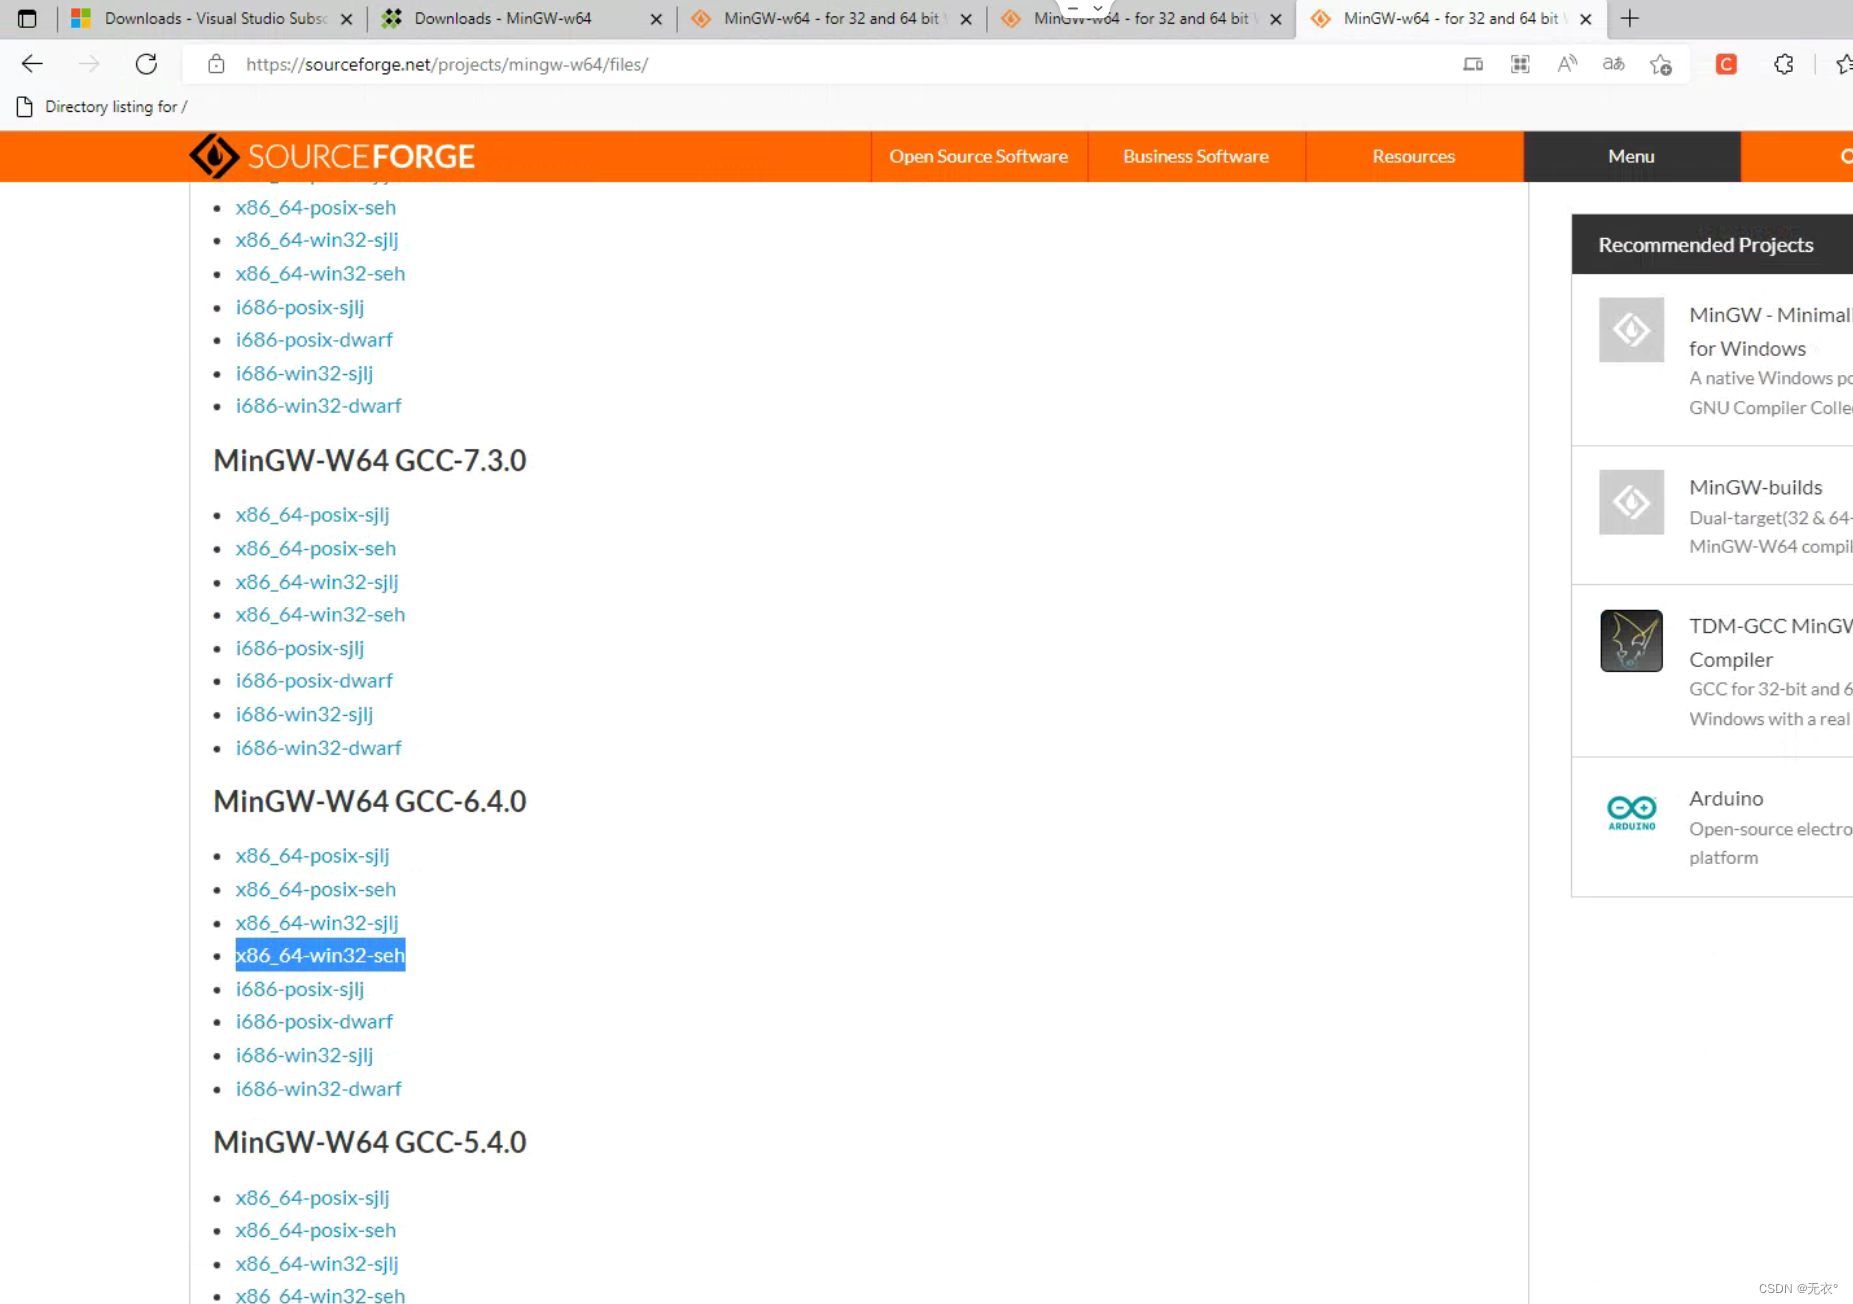Click the browser Forward arrow

point(89,64)
